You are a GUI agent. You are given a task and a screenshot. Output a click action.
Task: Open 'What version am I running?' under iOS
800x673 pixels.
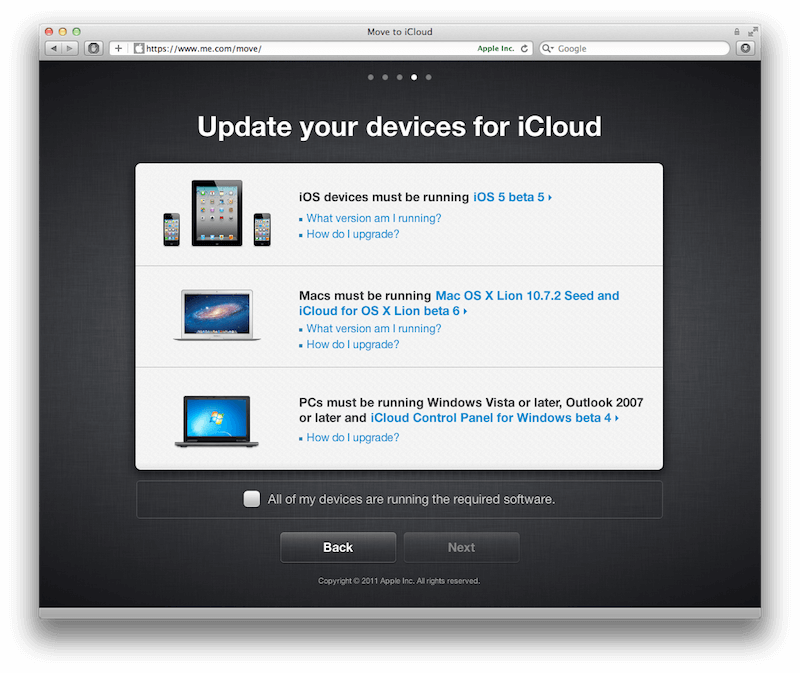(373, 218)
